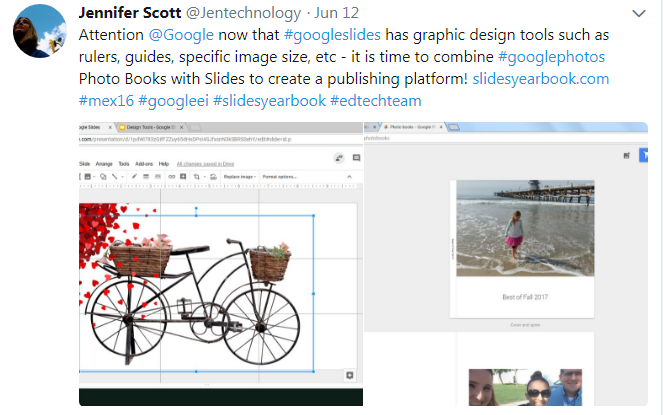Open the #slidesyearbook hashtag
This screenshot has width=663, height=415.
coord(269,101)
